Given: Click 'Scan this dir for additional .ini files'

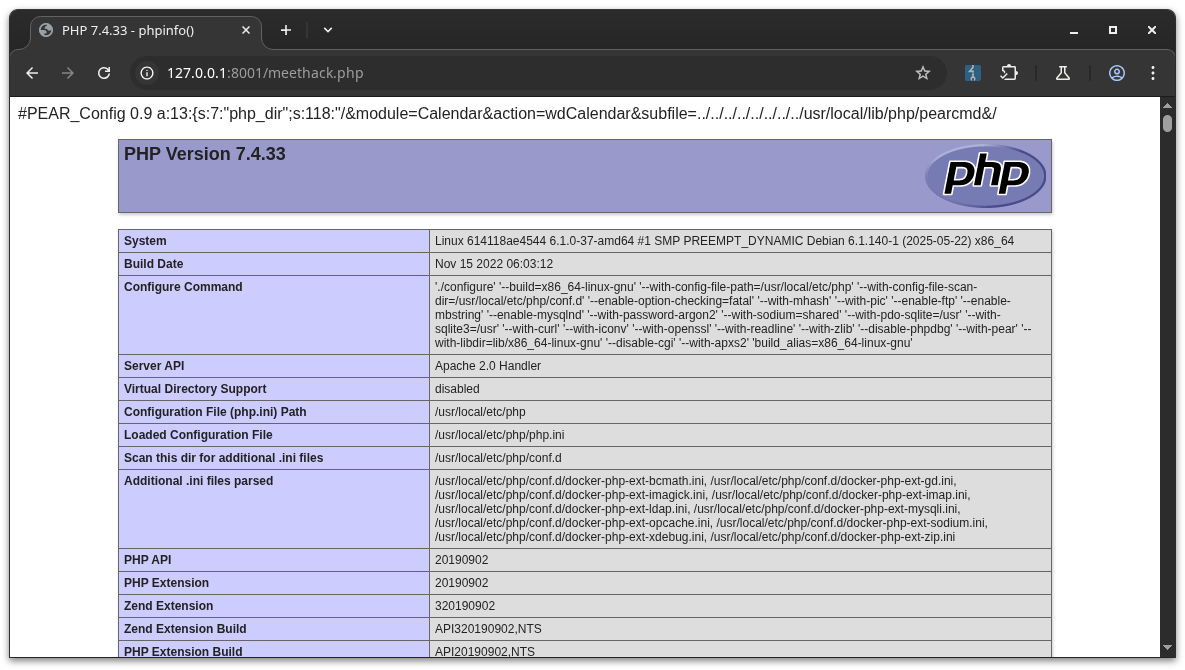Looking at the screenshot, I should pyautogui.click(x=224, y=458).
